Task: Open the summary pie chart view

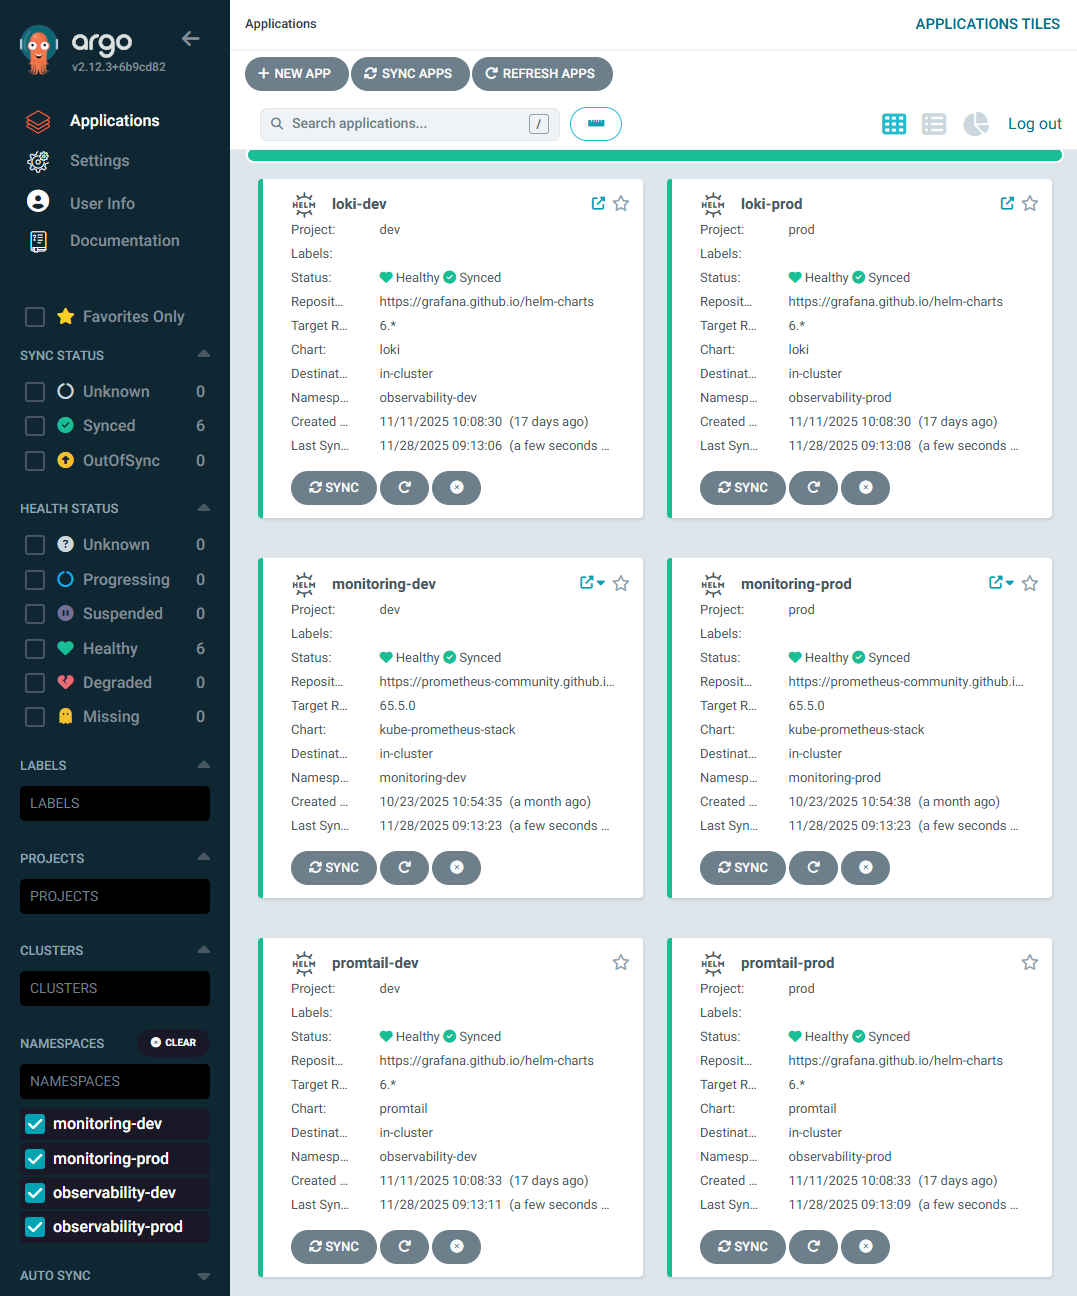Action: tap(975, 123)
